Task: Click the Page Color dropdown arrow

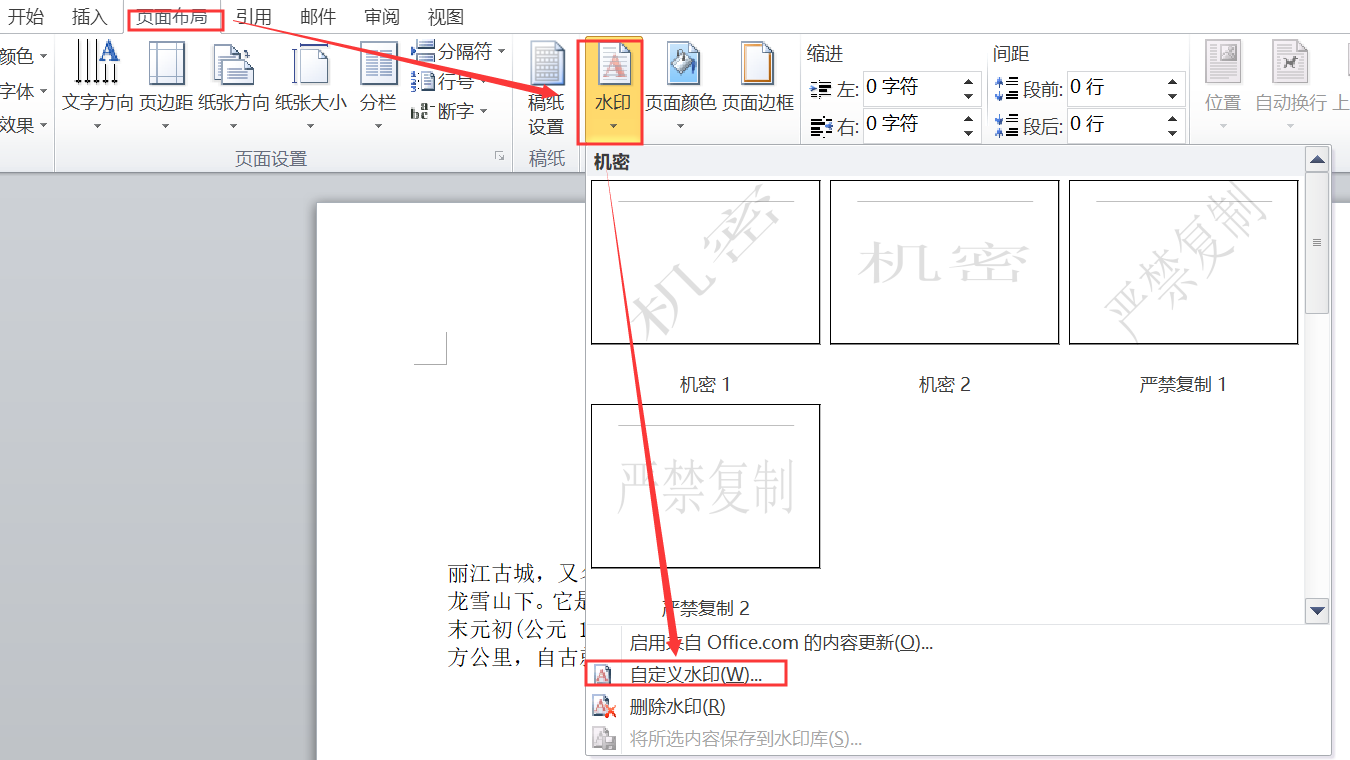Action: [x=680, y=127]
